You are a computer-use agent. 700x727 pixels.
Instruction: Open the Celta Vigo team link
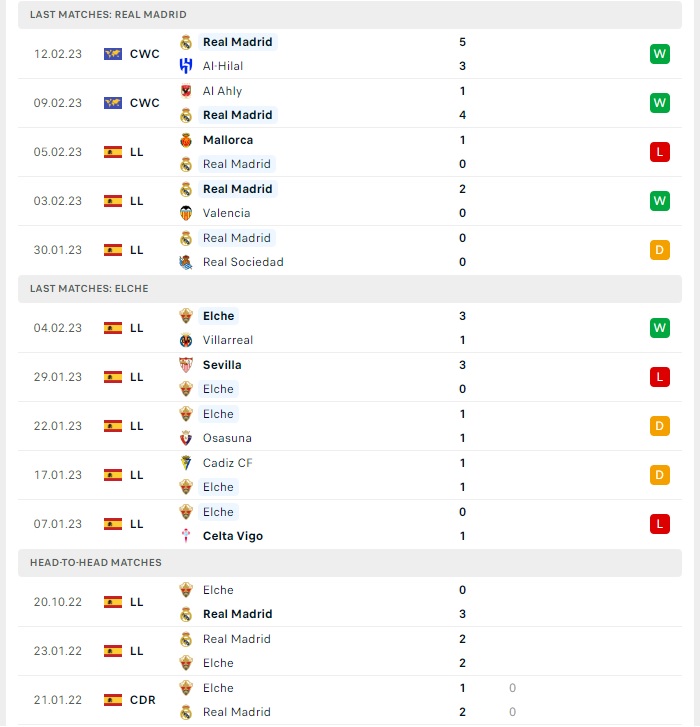pos(233,536)
